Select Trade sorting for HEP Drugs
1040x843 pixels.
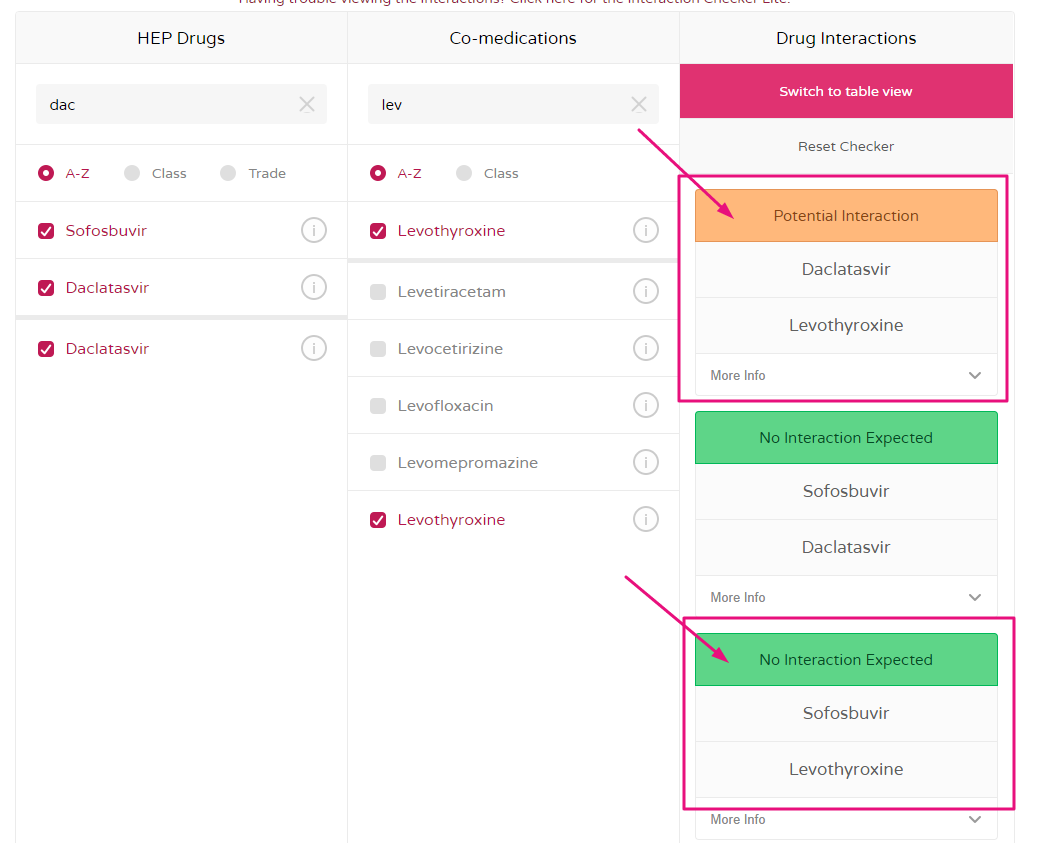(x=228, y=173)
